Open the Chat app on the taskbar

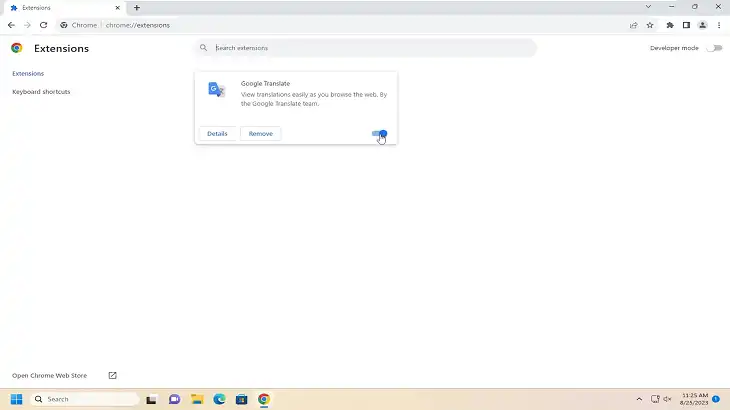tap(175, 399)
